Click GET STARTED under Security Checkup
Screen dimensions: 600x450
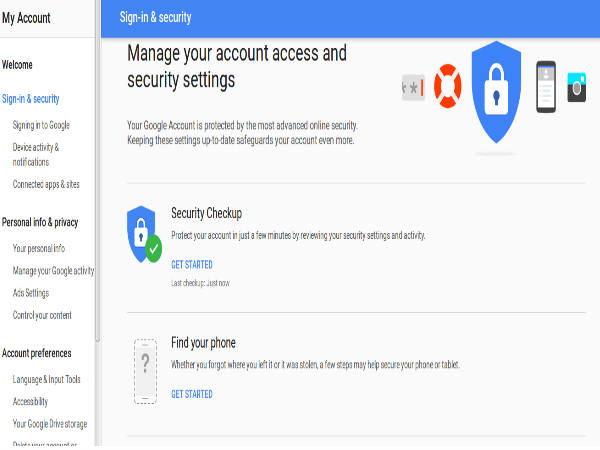point(192,265)
